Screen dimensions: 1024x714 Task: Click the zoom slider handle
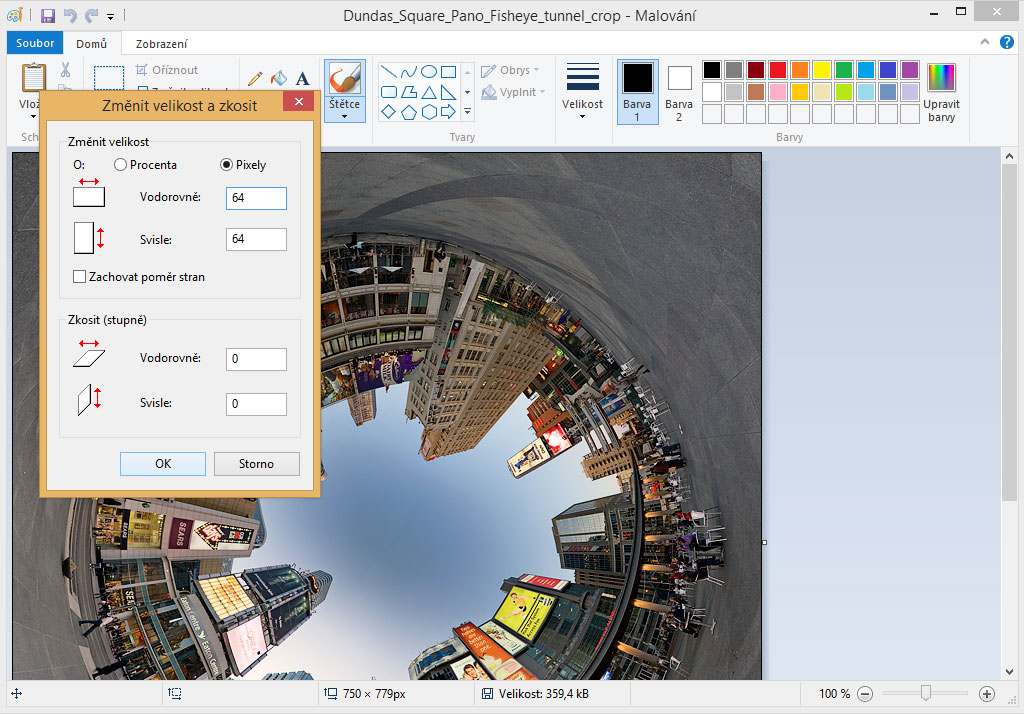pyautogui.click(x=925, y=693)
